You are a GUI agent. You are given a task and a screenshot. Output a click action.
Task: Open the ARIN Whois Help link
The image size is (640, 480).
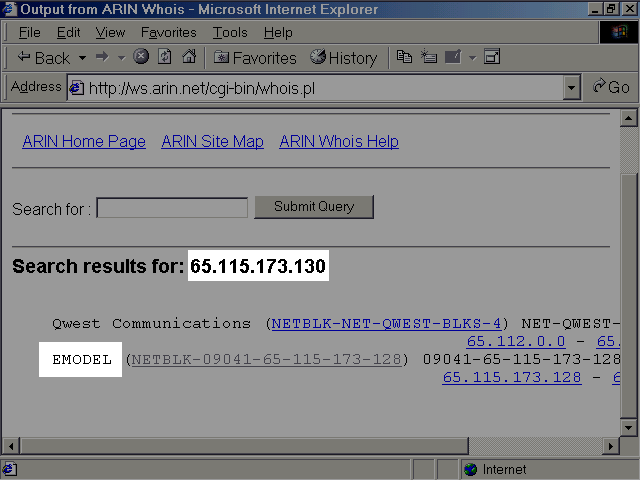point(339,141)
